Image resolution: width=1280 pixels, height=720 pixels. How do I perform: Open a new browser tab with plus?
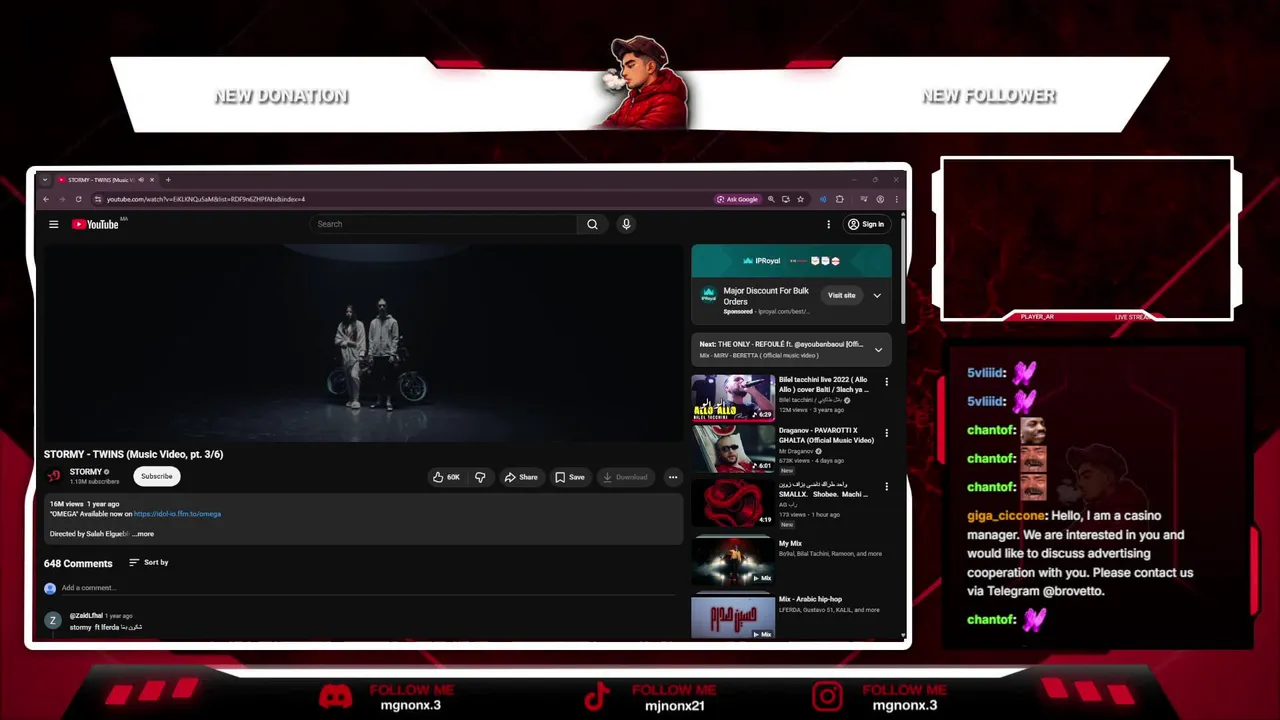(168, 180)
